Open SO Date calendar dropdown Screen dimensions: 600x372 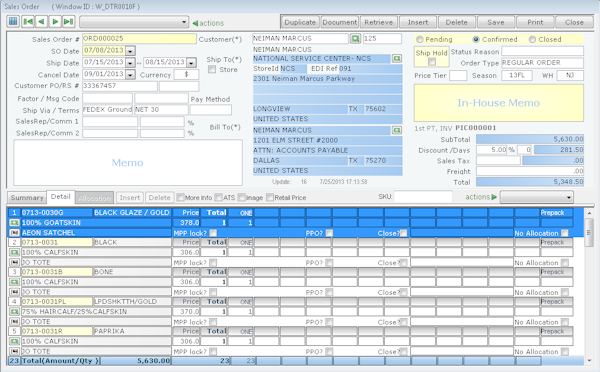tap(130, 51)
